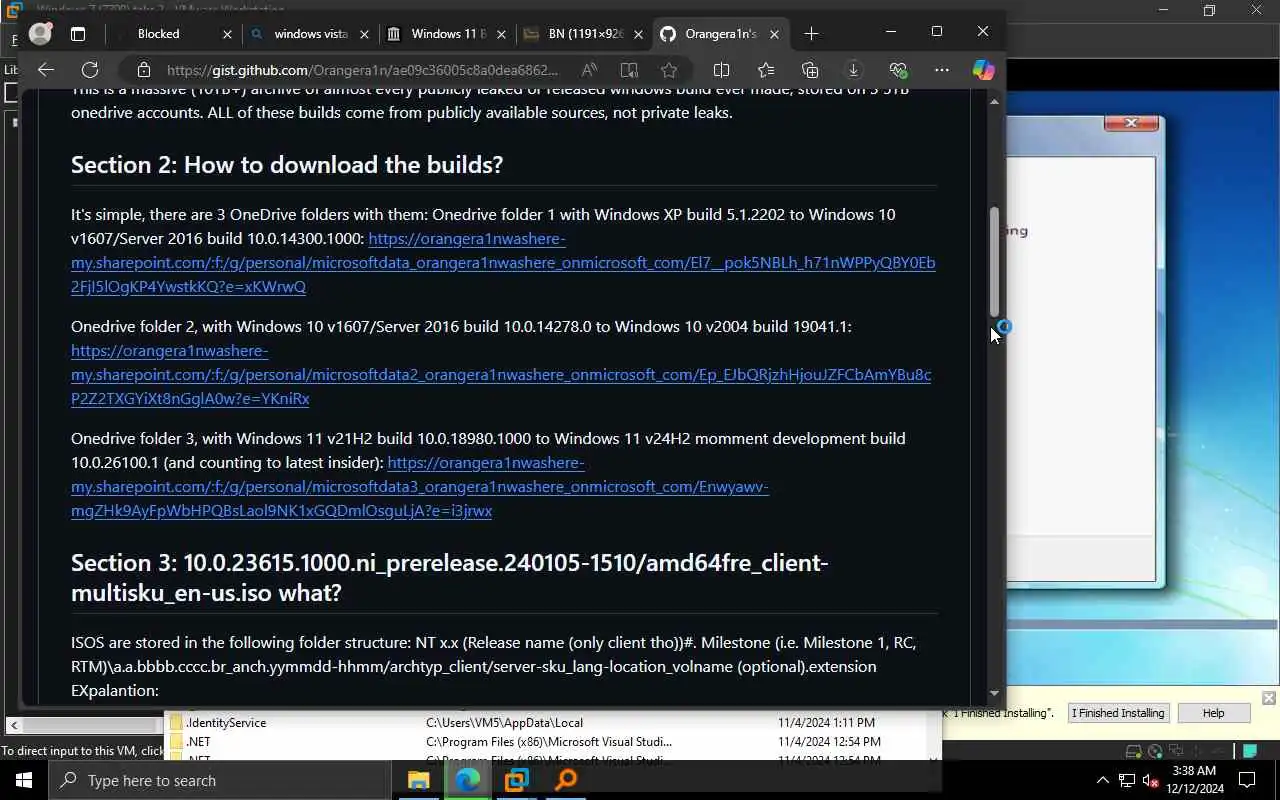Image resolution: width=1280 pixels, height=800 pixels.
Task: Click the page vertical scrollbar thumb
Action: click(994, 262)
